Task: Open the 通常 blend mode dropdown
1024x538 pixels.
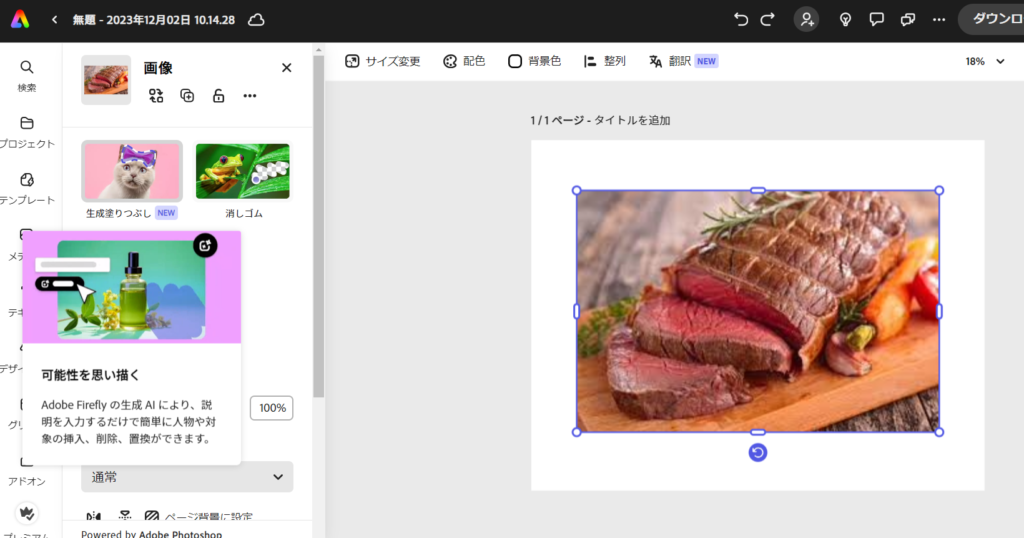Action: 187,477
